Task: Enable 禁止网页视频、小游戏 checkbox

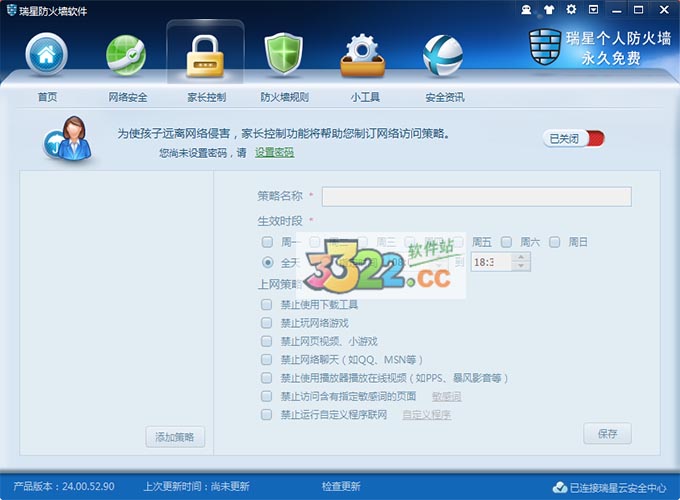Action: pyautogui.click(x=266, y=341)
